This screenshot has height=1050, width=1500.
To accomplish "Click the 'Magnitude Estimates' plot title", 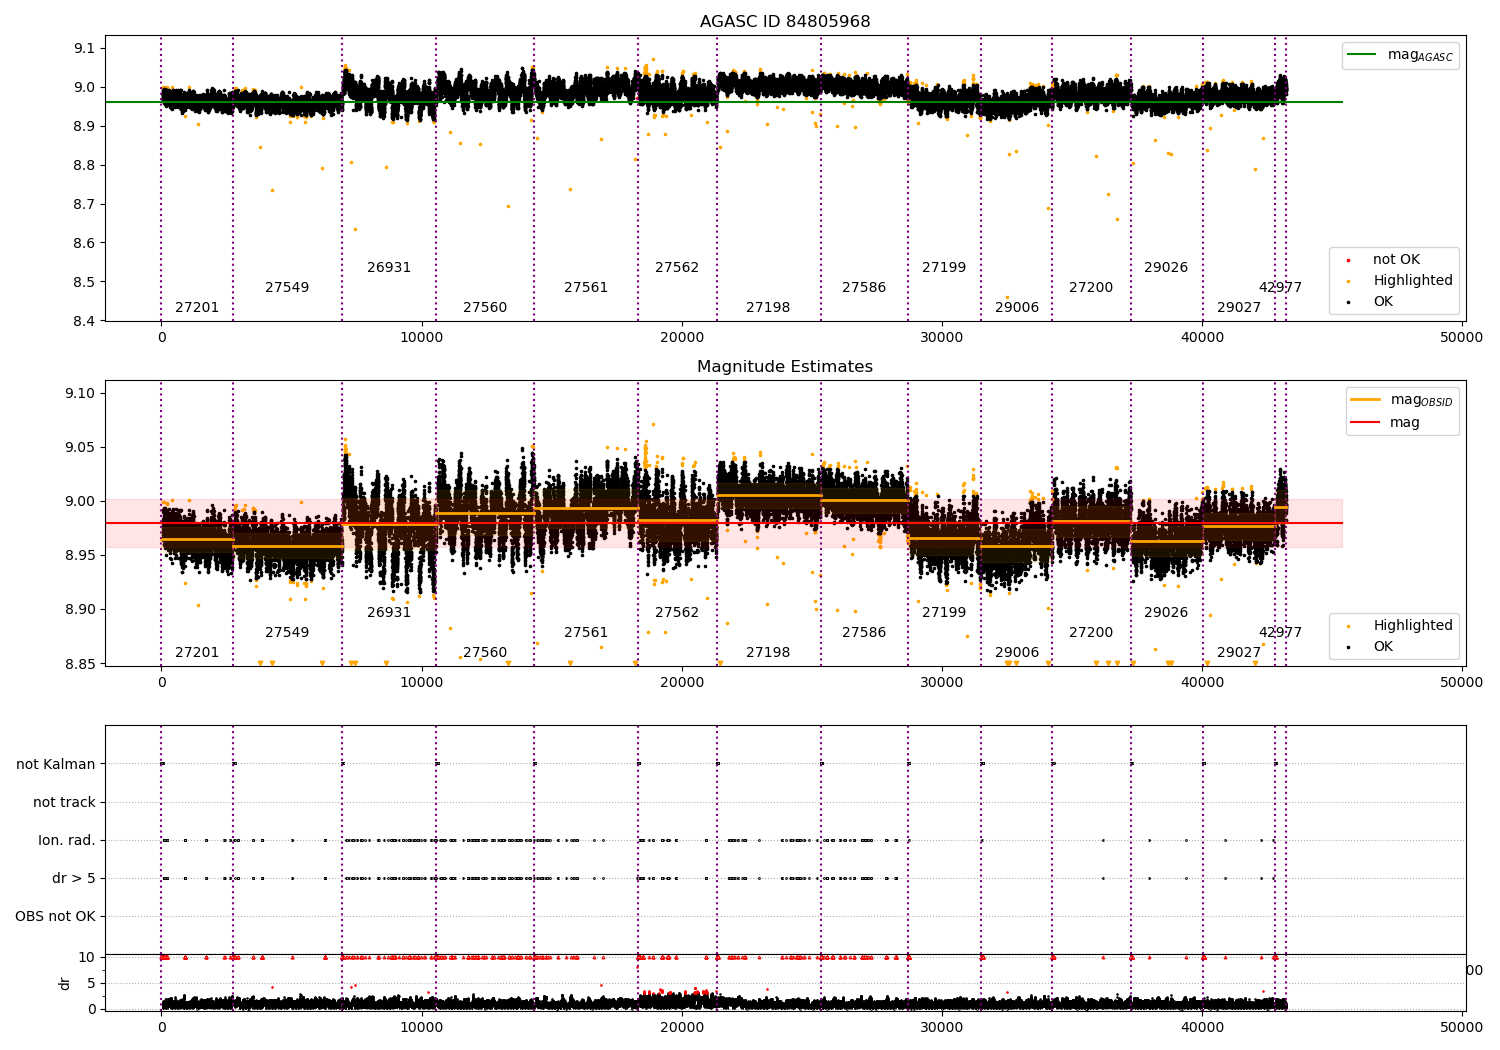I will pyautogui.click(x=785, y=367).
